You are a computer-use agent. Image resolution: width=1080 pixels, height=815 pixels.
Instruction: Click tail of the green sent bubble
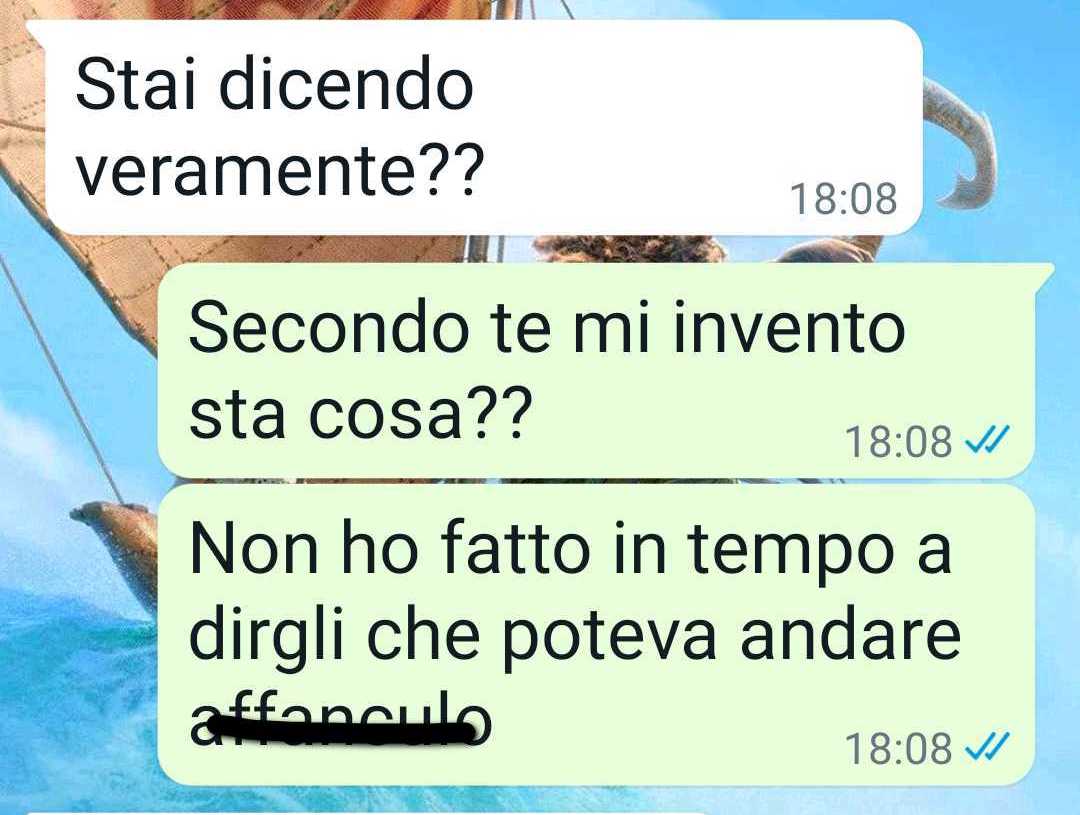pyautogui.click(x=1043, y=274)
